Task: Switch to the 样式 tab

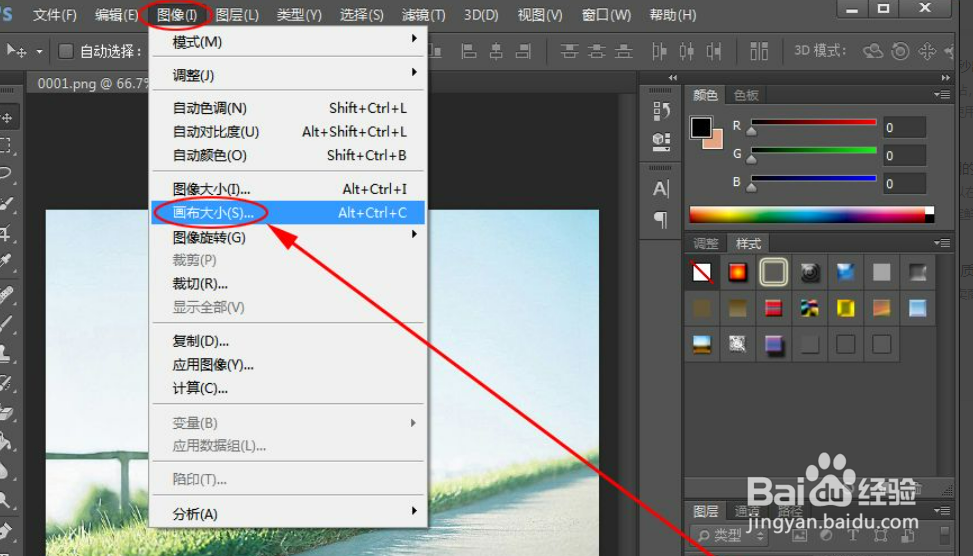Action: (748, 243)
